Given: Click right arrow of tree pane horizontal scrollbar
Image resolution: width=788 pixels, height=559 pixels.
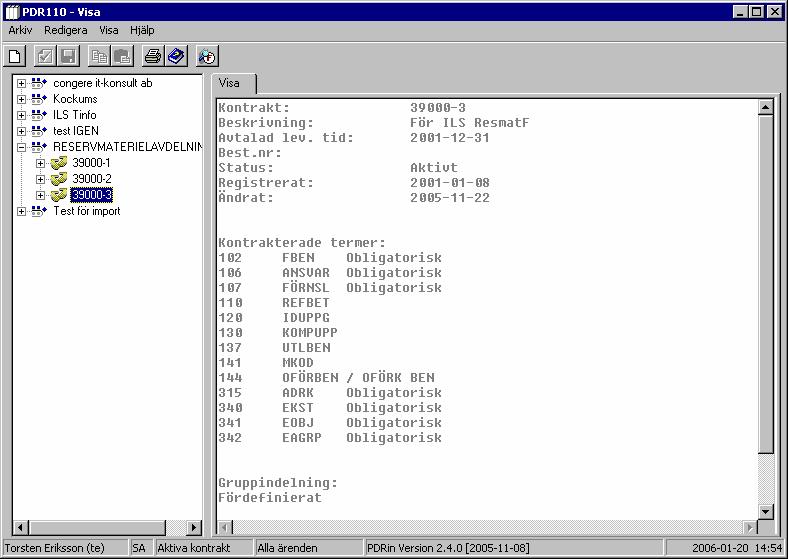Looking at the screenshot, I should pyautogui.click(x=194, y=527).
